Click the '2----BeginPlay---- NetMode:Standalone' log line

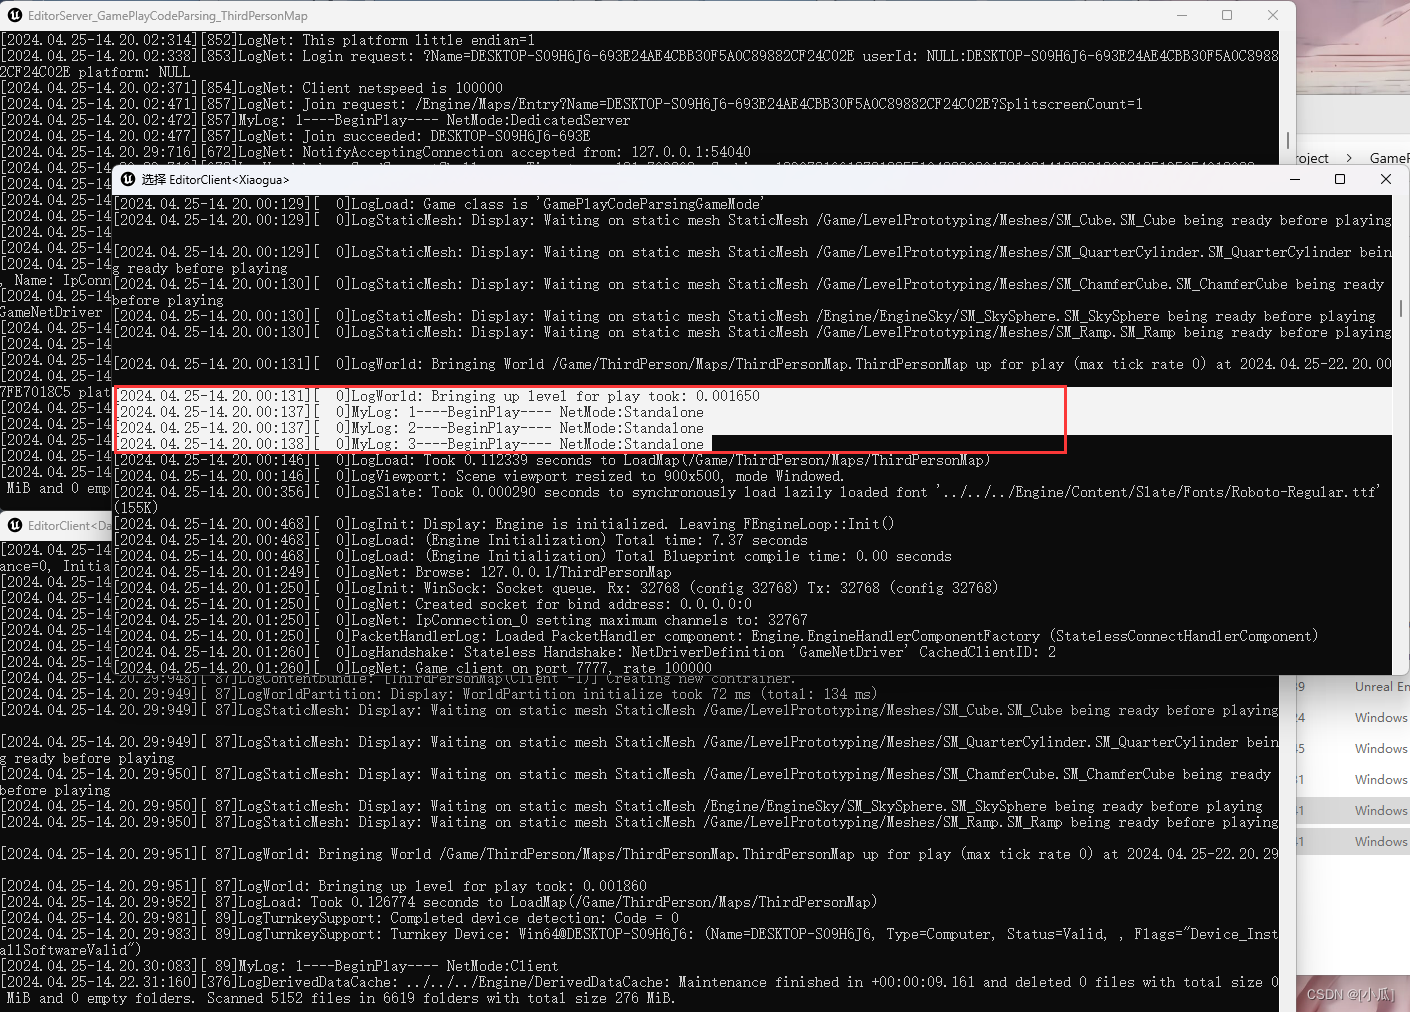pos(411,428)
